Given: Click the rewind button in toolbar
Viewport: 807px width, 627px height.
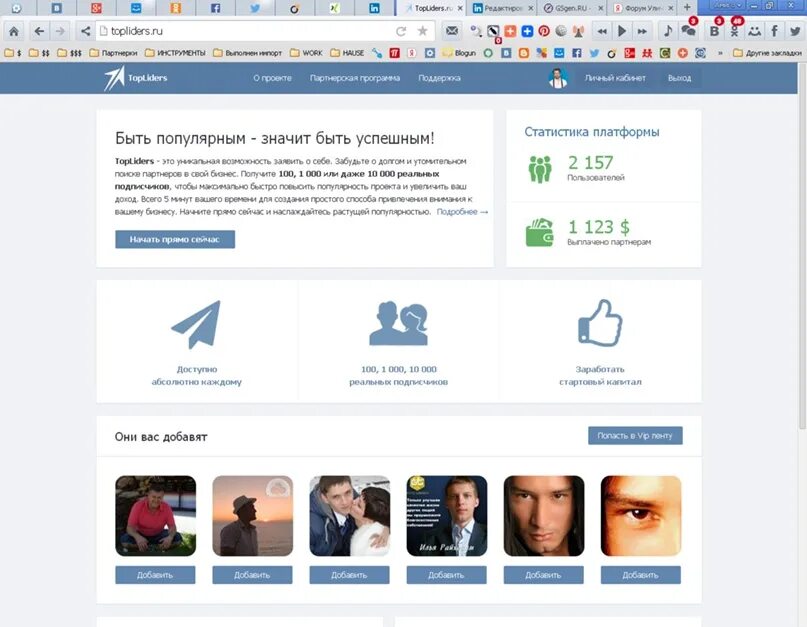Looking at the screenshot, I should (x=602, y=31).
